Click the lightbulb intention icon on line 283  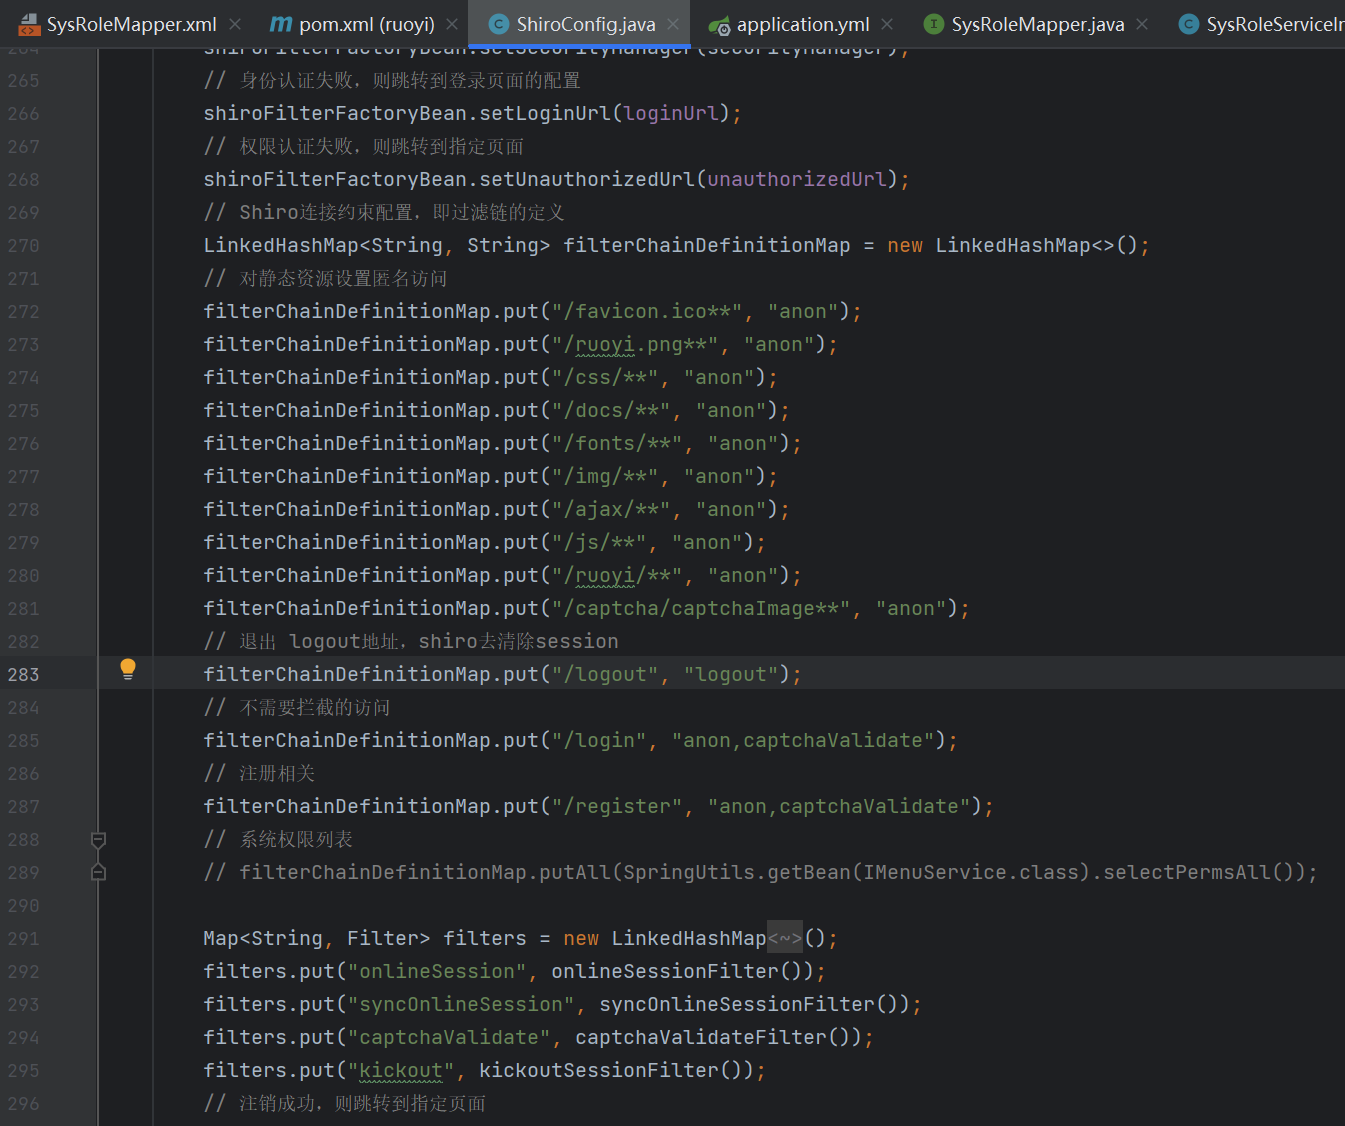point(128,670)
